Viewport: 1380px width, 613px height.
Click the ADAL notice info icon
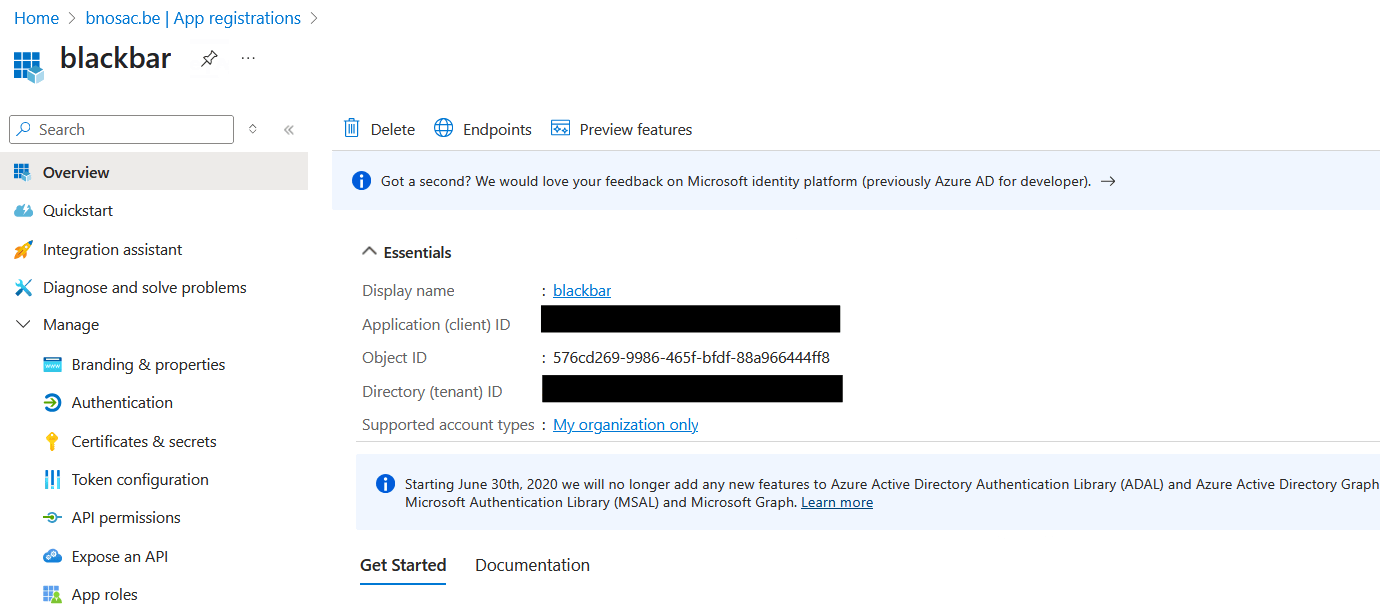[x=385, y=484]
